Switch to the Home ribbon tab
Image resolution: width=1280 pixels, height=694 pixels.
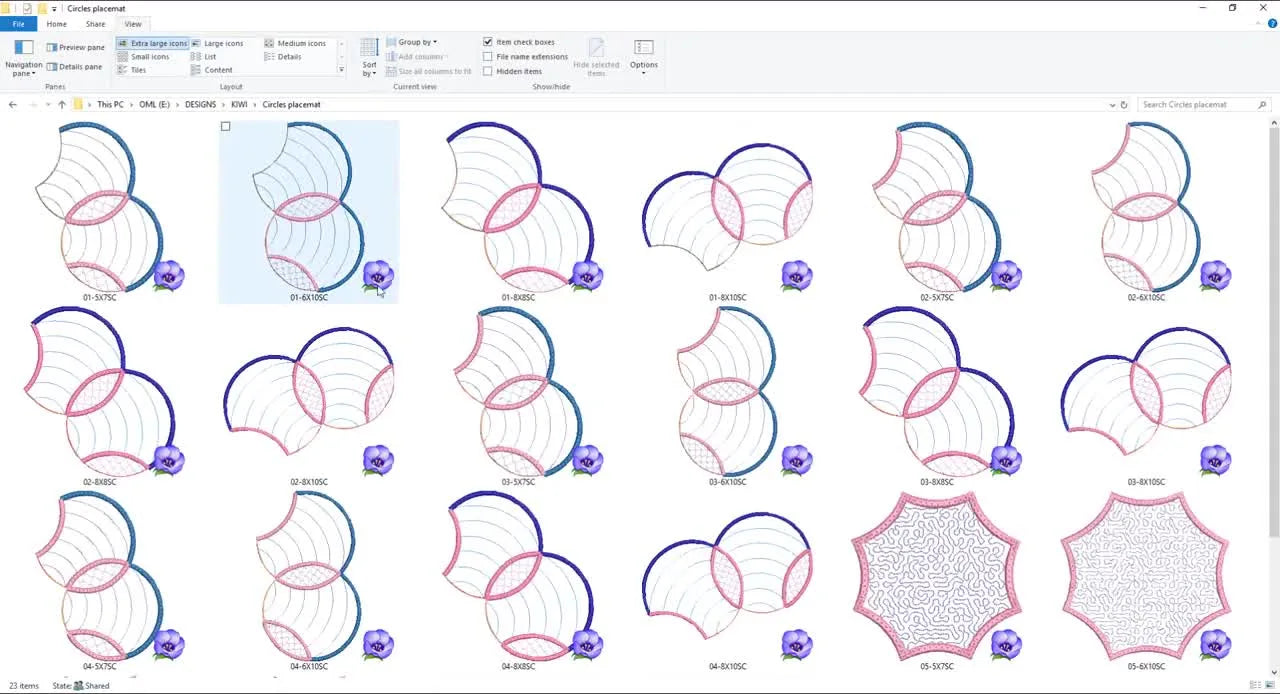pos(56,24)
